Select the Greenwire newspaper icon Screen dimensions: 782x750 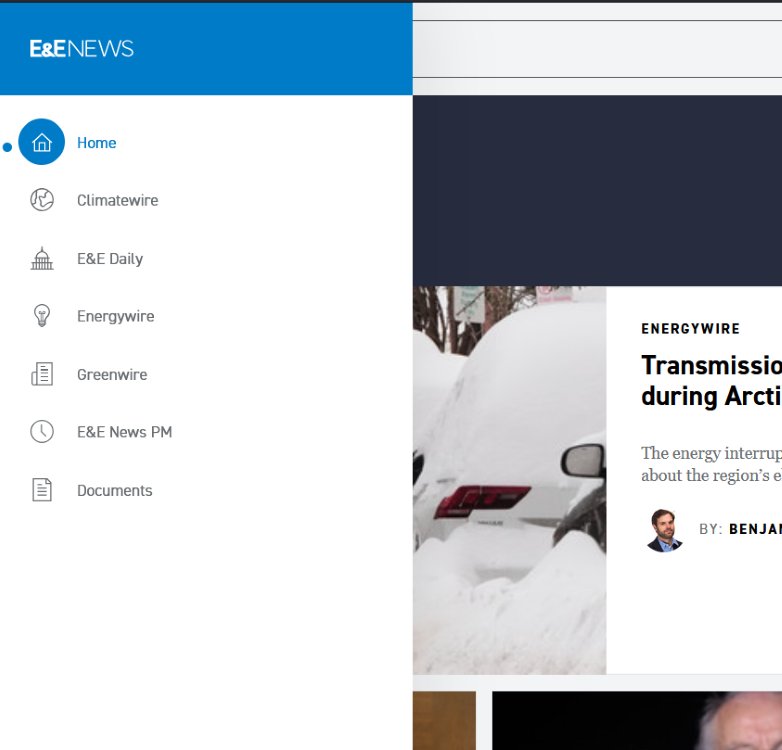pos(42,374)
